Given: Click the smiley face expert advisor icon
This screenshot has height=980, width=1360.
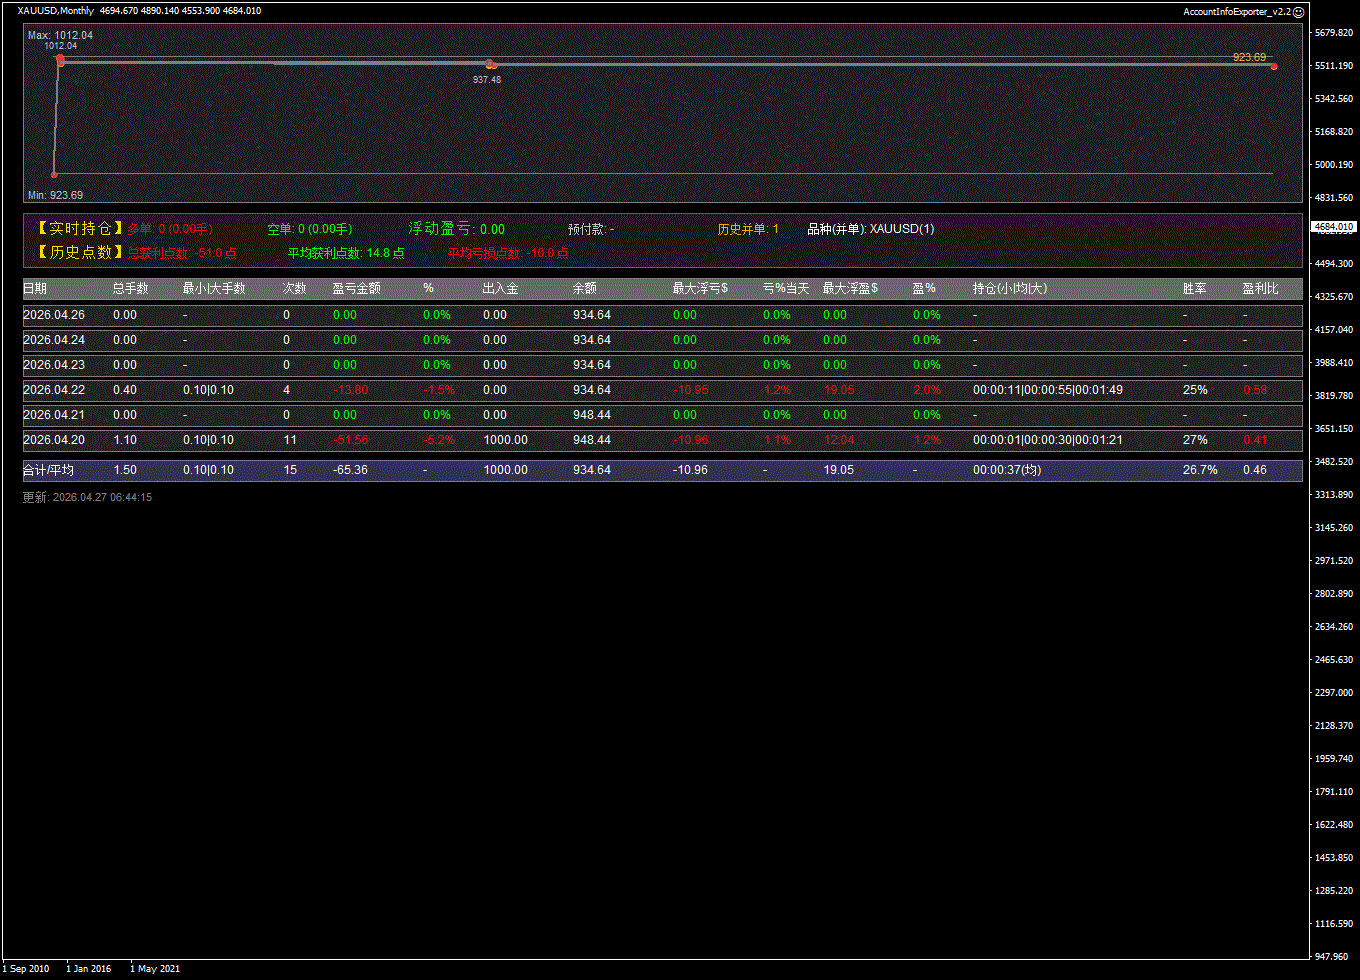Looking at the screenshot, I should (1299, 12).
